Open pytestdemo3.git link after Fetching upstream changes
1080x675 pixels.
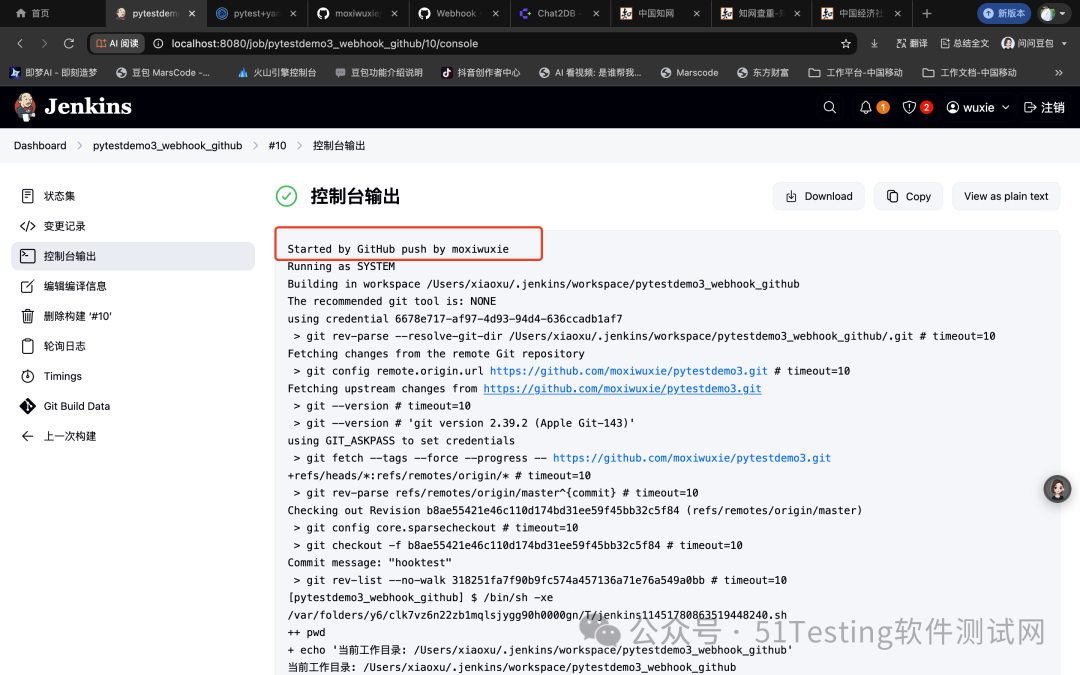tap(622, 388)
